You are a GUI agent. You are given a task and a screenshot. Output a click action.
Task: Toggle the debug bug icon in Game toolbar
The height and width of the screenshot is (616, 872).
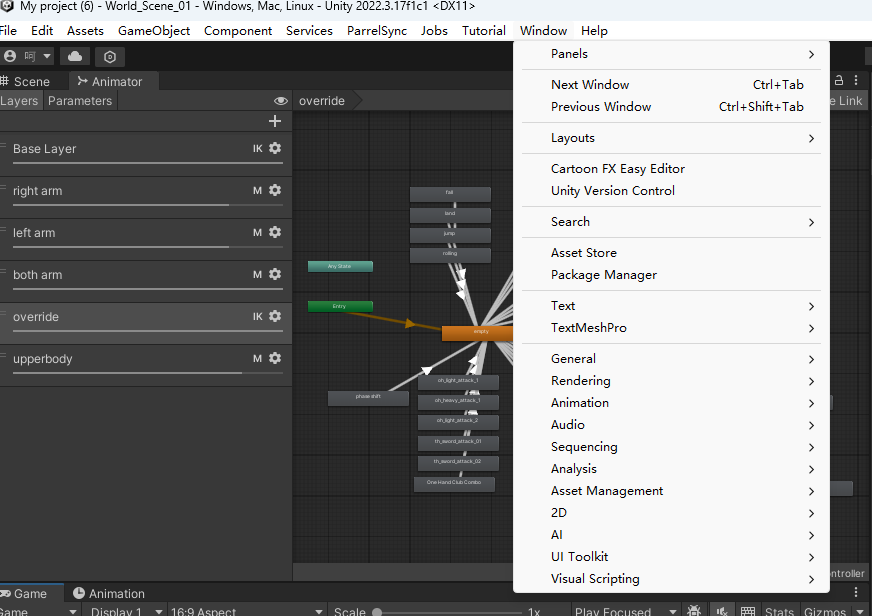tap(694, 610)
